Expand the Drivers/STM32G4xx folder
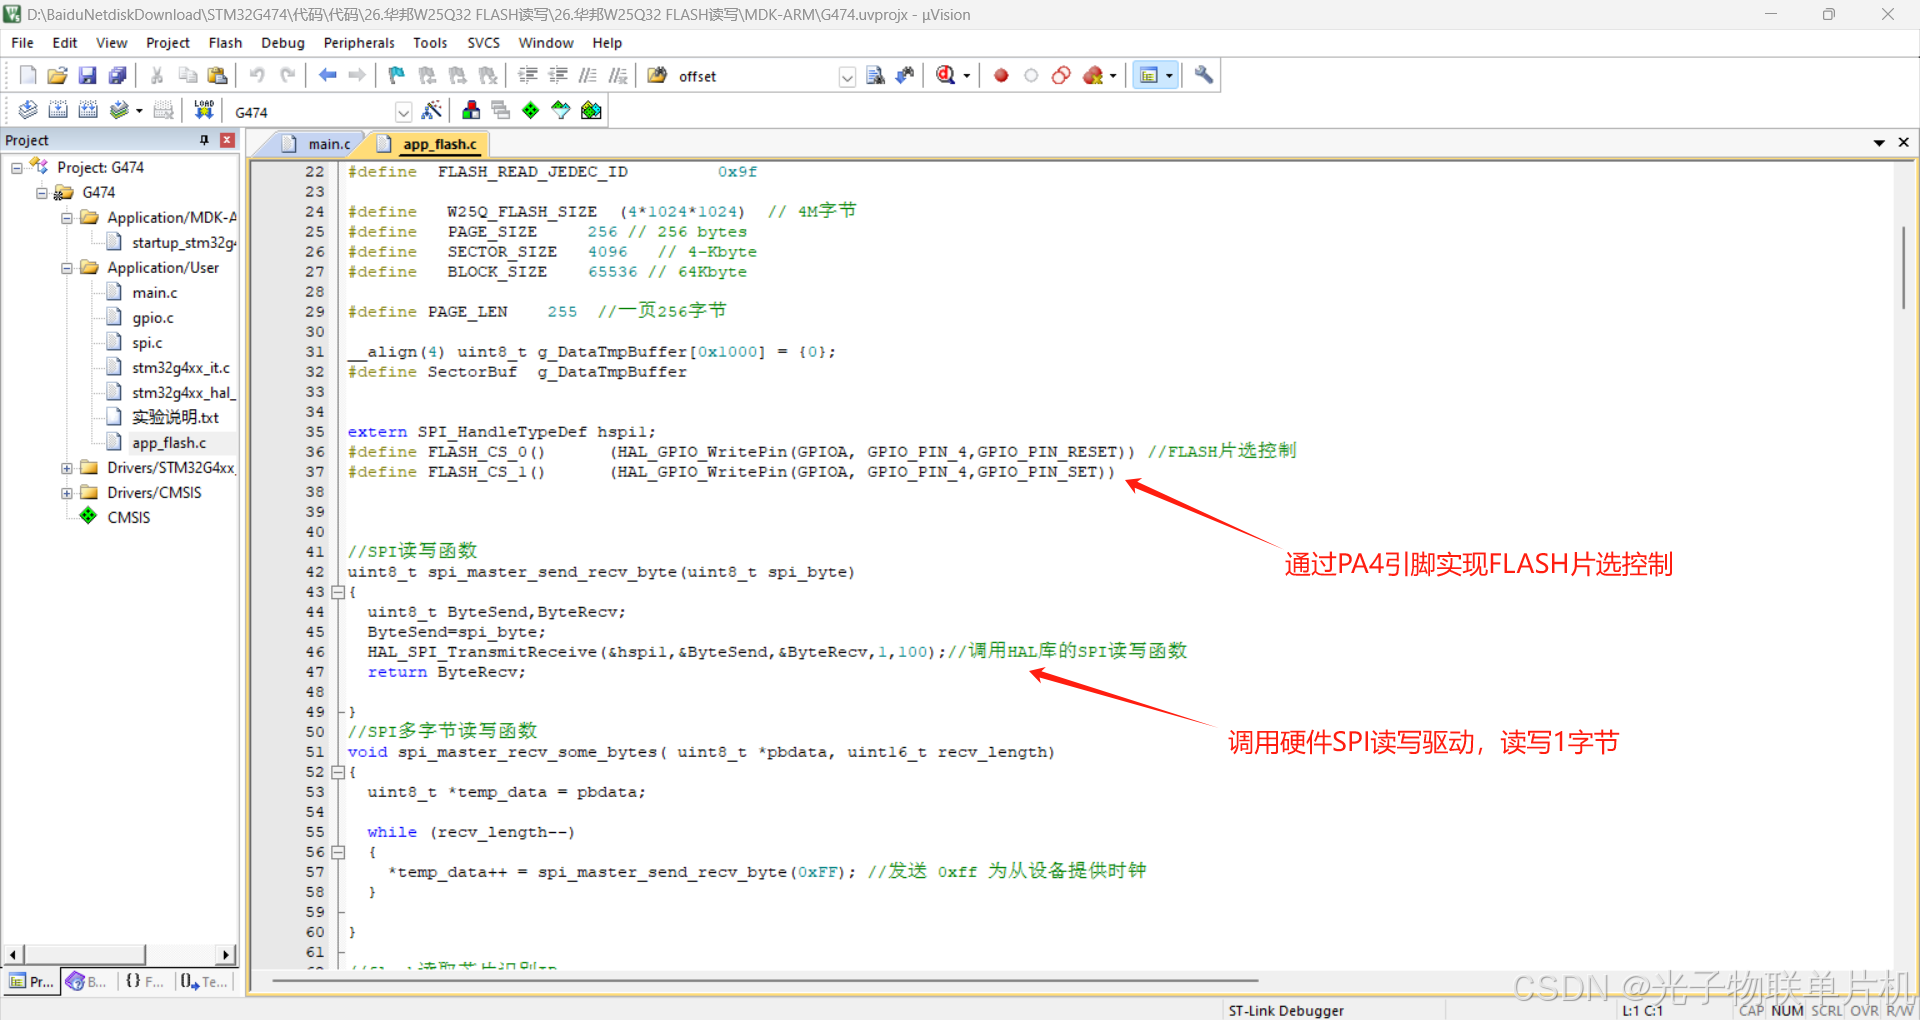This screenshot has height=1020, width=1920. pos(66,468)
